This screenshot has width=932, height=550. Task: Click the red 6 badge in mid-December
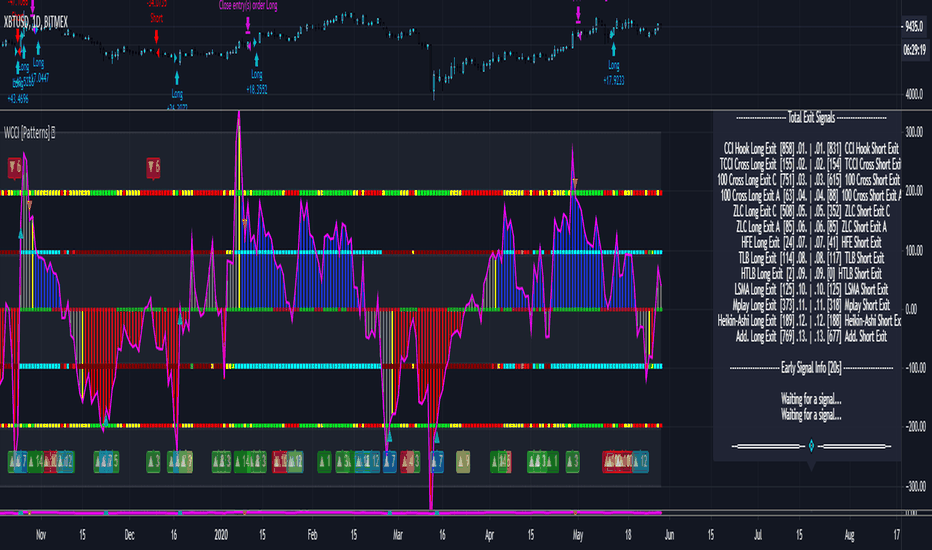153,168
